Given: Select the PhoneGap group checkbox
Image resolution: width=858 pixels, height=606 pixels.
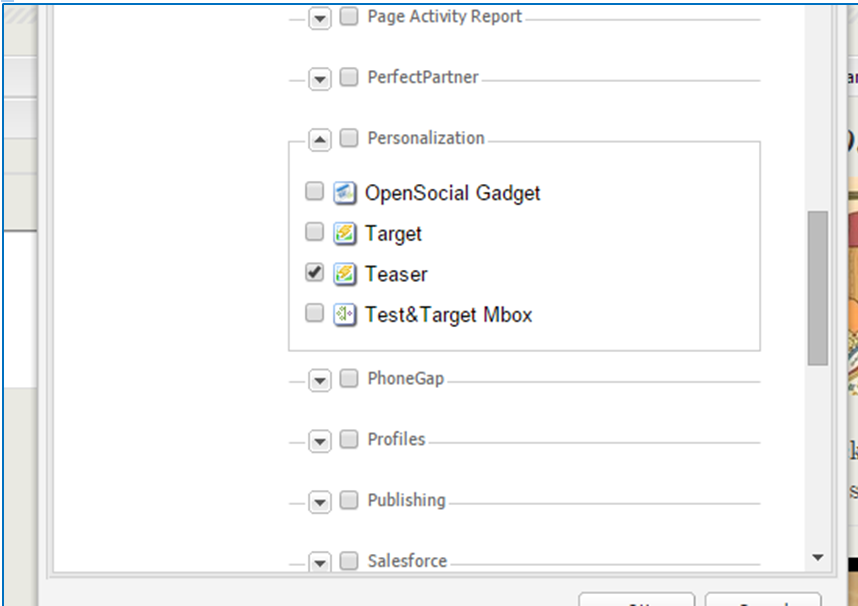Looking at the screenshot, I should (348, 378).
